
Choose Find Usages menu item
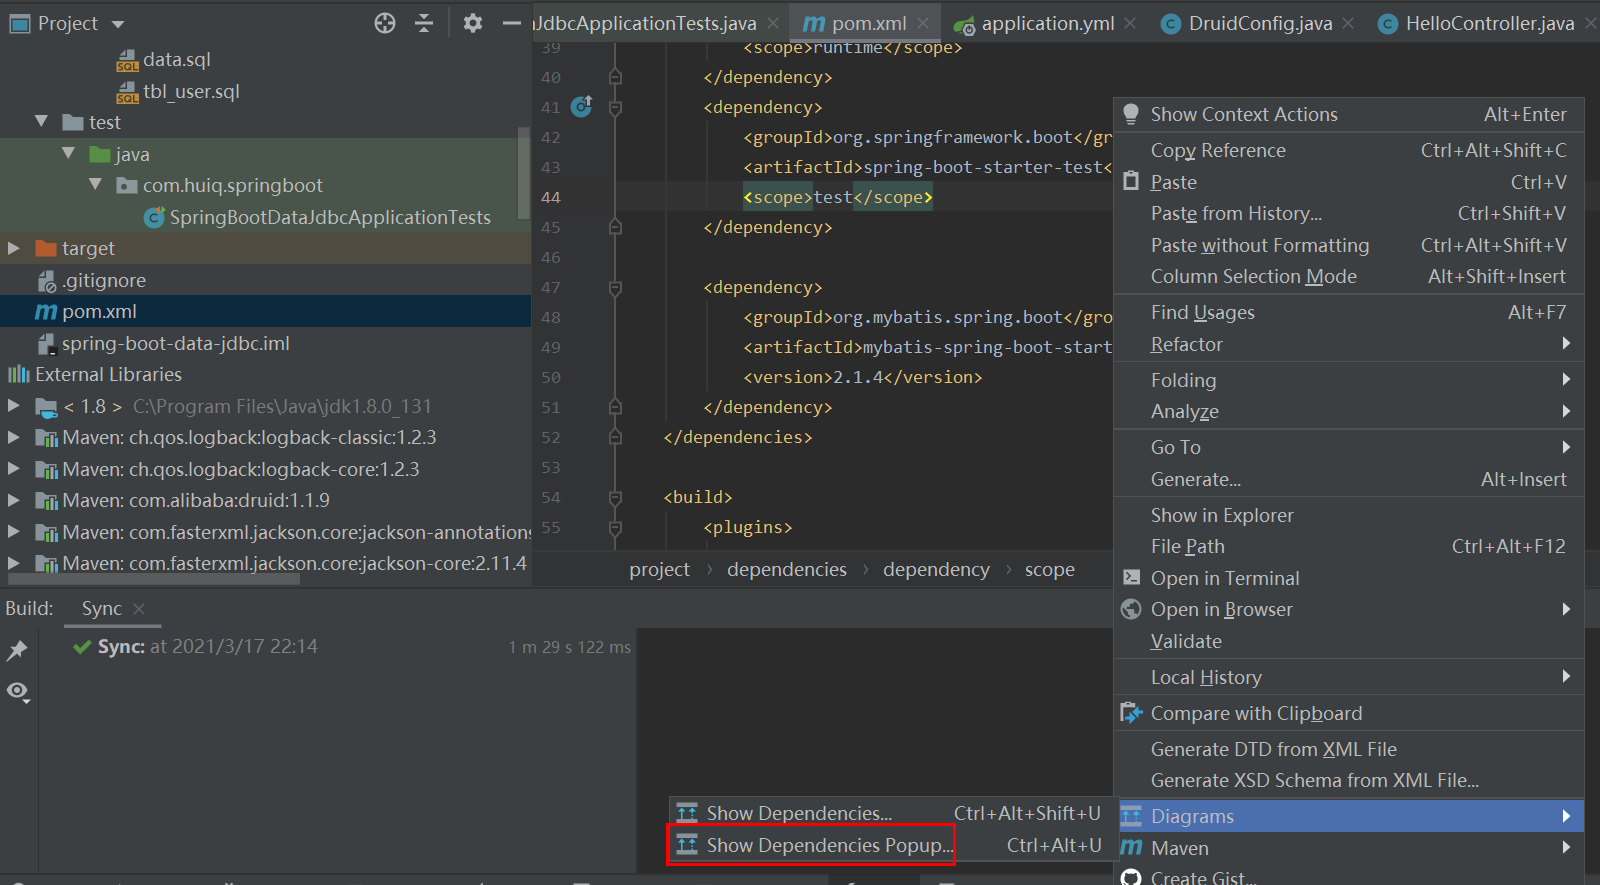click(x=1349, y=313)
